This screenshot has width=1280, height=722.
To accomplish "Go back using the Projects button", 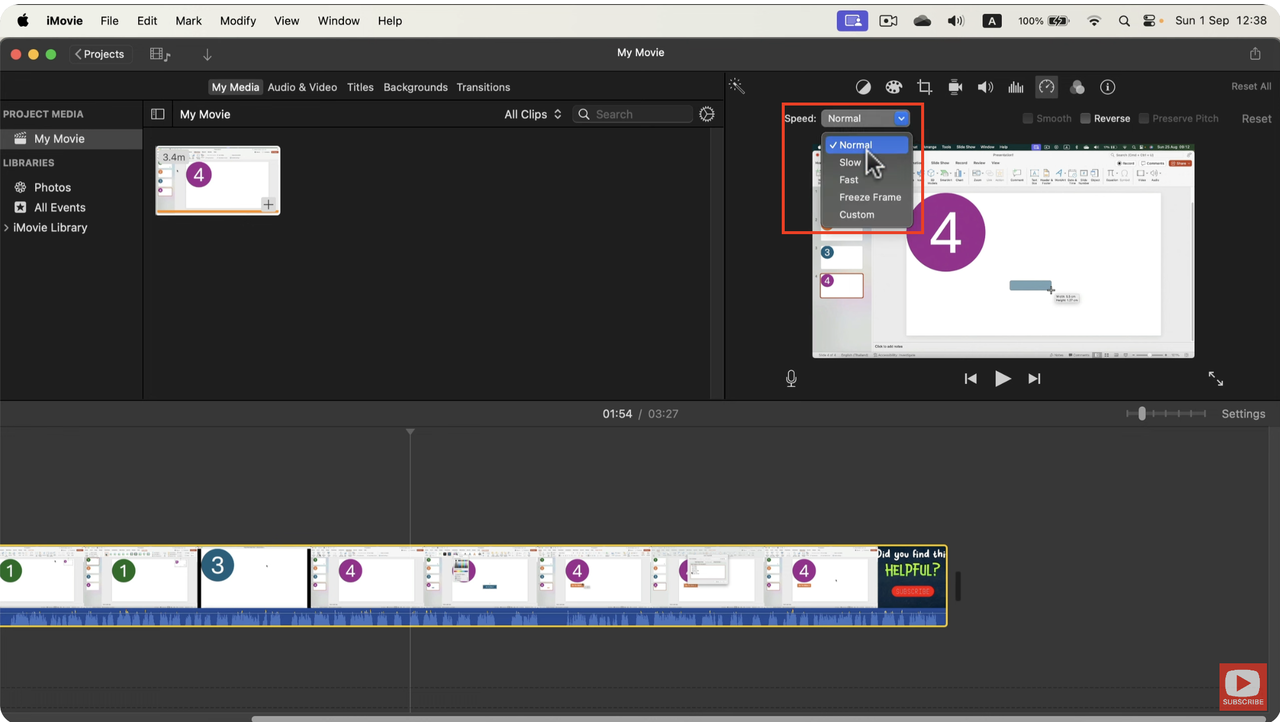I will 99,53.
